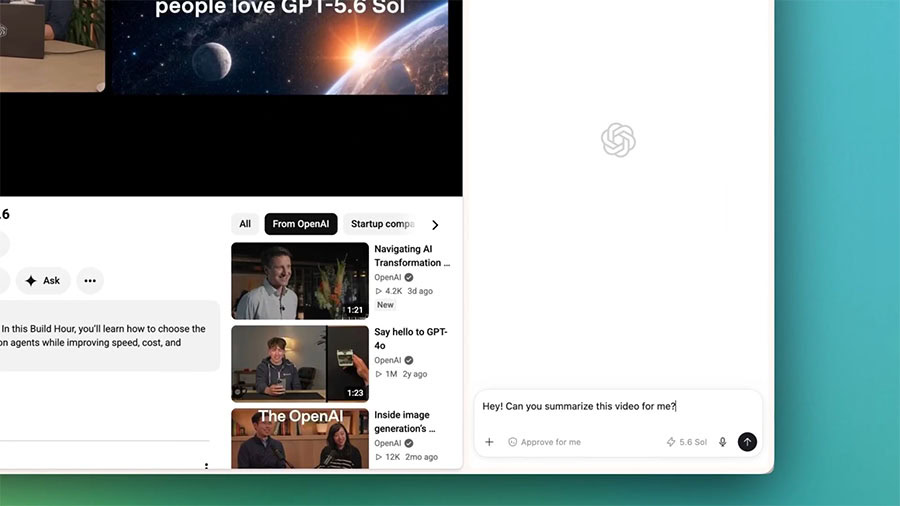
Task: Click the video player showing 'people love GPT-5.6 Sol'
Action: tap(231, 98)
